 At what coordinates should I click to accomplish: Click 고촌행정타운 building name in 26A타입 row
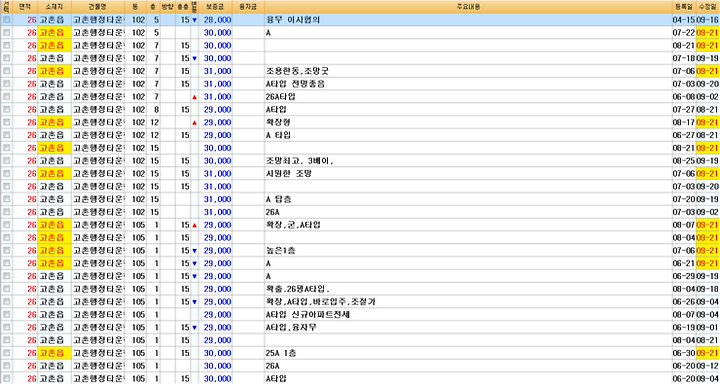click(99, 97)
